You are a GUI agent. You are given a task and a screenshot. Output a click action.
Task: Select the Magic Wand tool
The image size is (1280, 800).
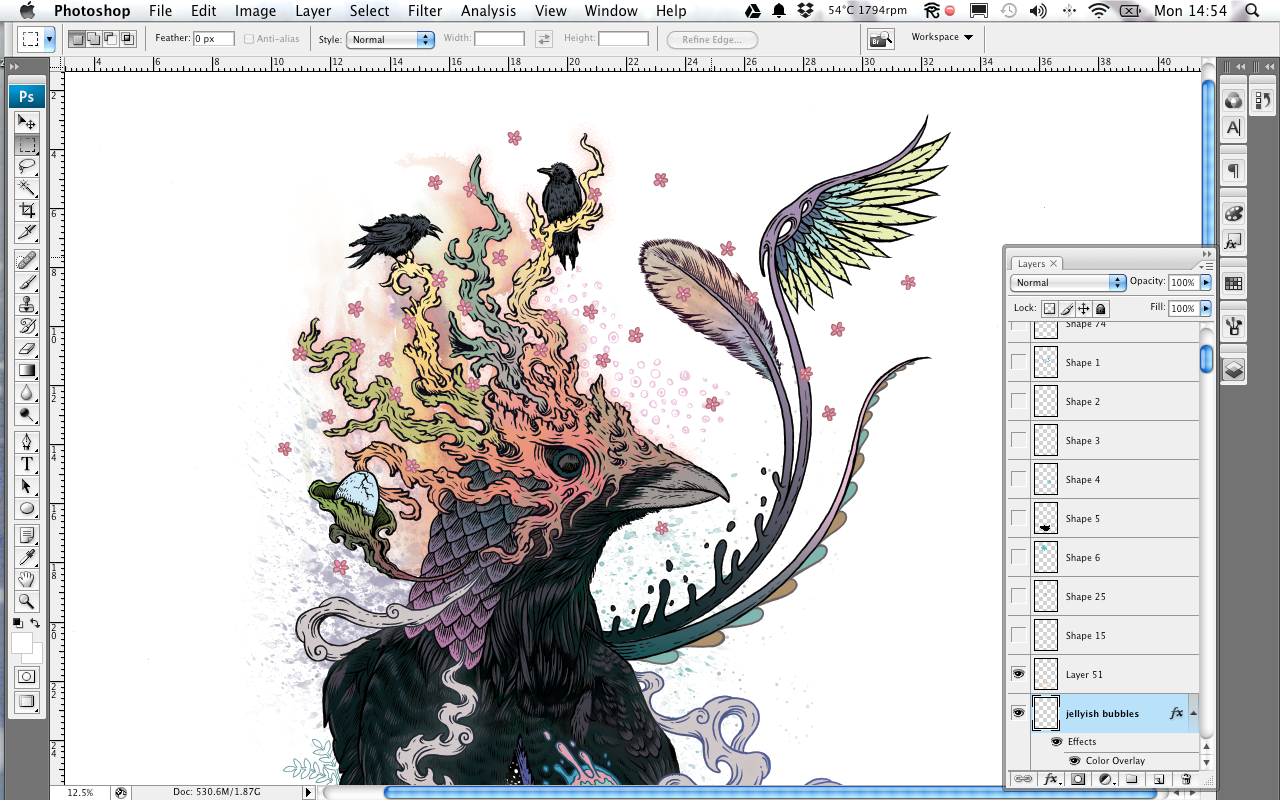27,188
